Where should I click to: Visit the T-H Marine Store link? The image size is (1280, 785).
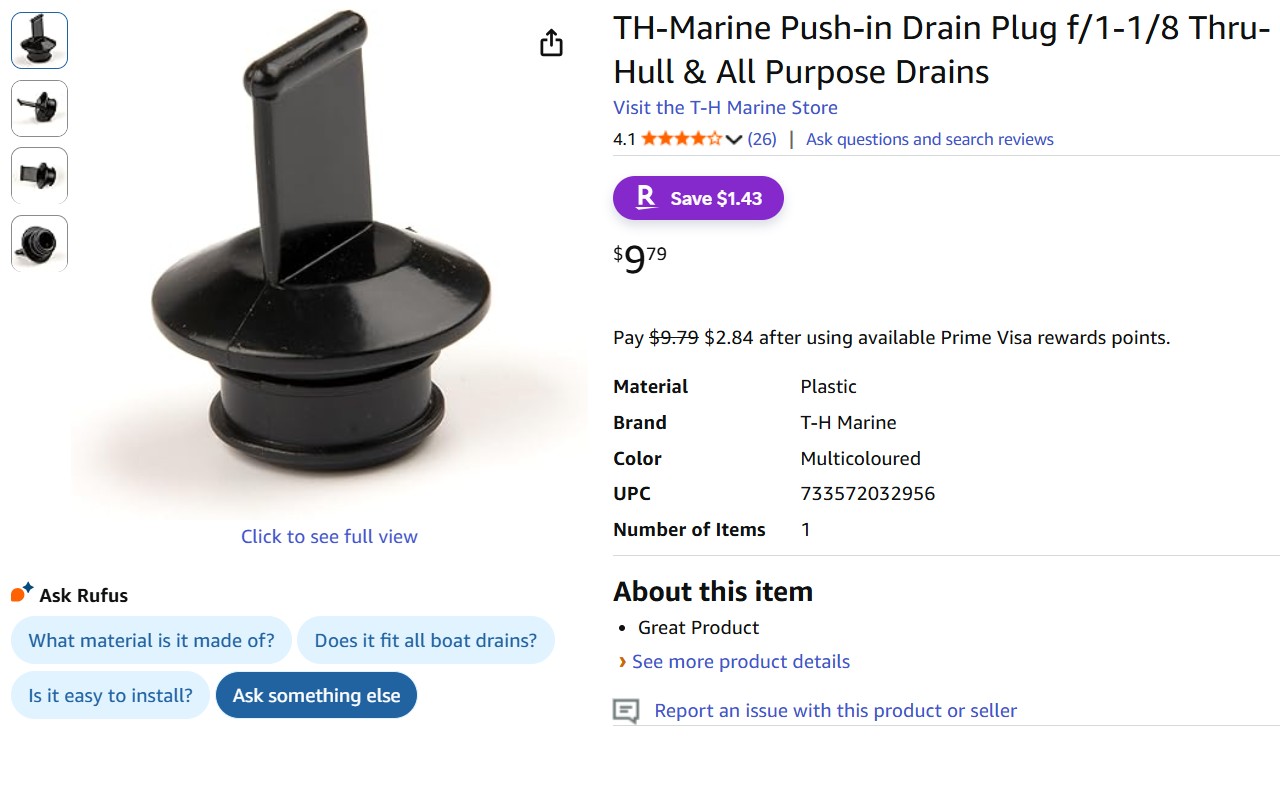tap(725, 107)
